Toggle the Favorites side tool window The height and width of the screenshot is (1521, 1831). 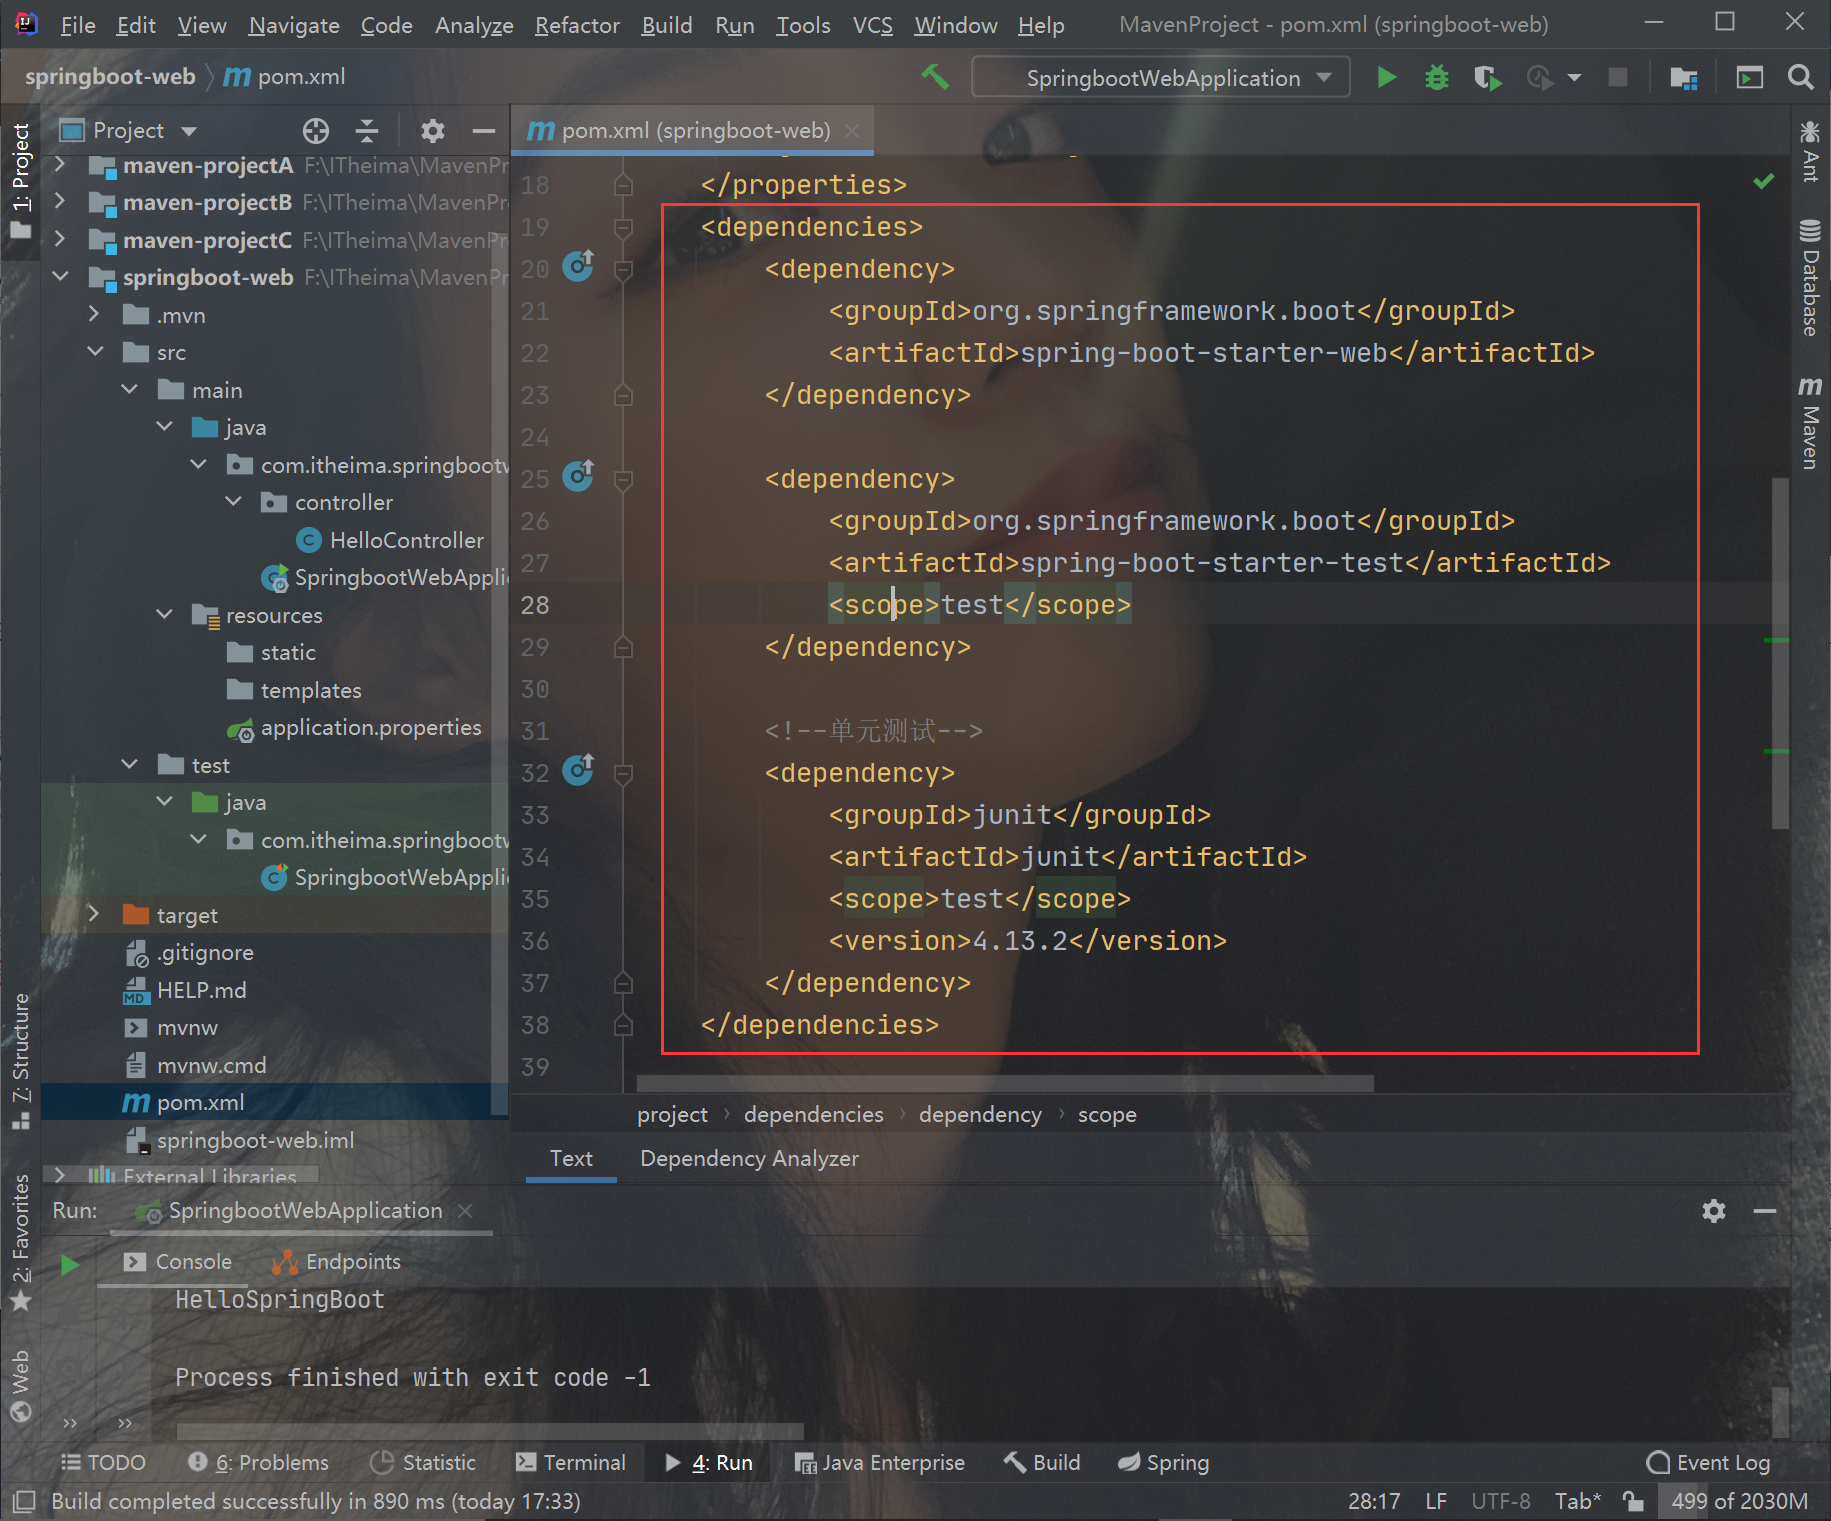pyautogui.click(x=21, y=1241)
